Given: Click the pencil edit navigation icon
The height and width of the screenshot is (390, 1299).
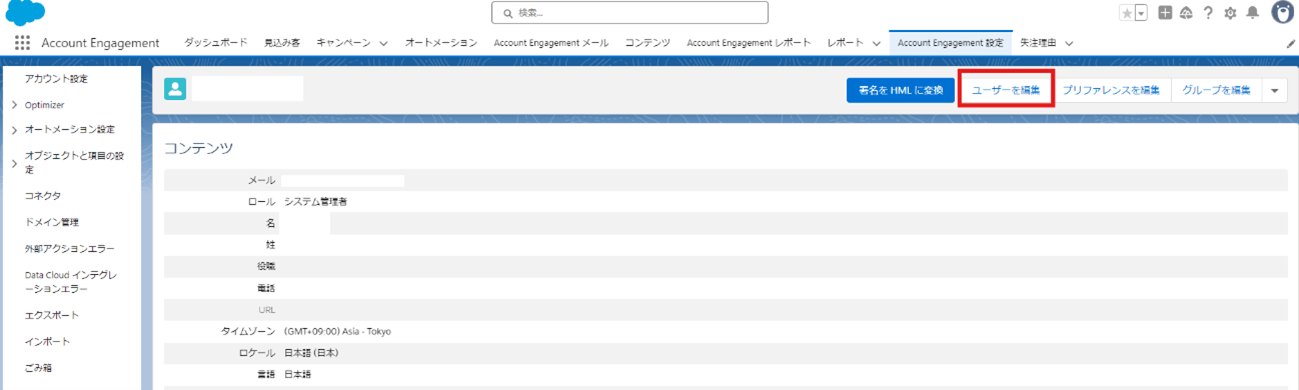Looking at the screenshot, I should click(x=1290, y=44).
